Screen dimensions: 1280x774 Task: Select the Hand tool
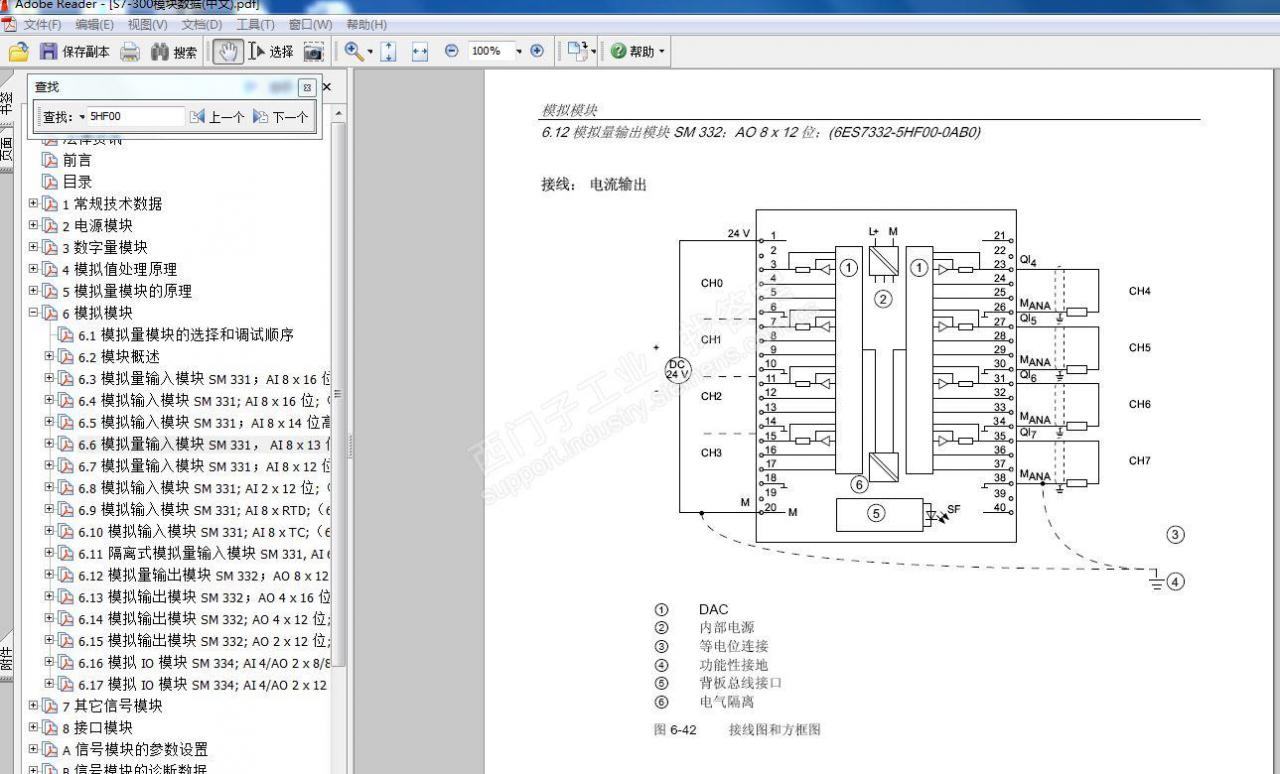227,52
